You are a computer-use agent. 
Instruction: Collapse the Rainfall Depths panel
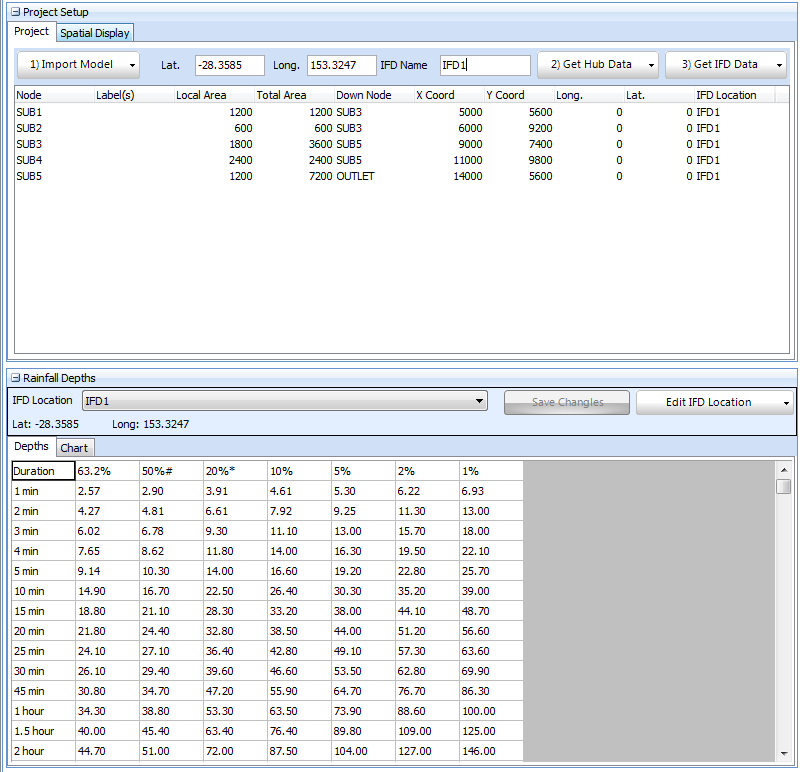coord(15,378)
